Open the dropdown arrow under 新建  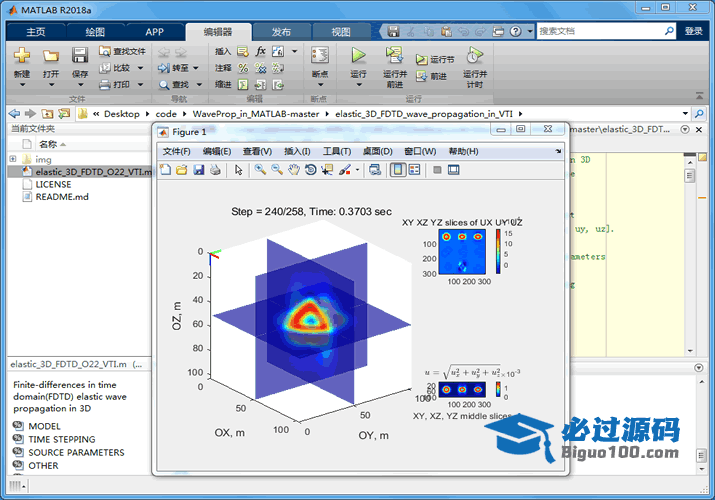[22, 85]
